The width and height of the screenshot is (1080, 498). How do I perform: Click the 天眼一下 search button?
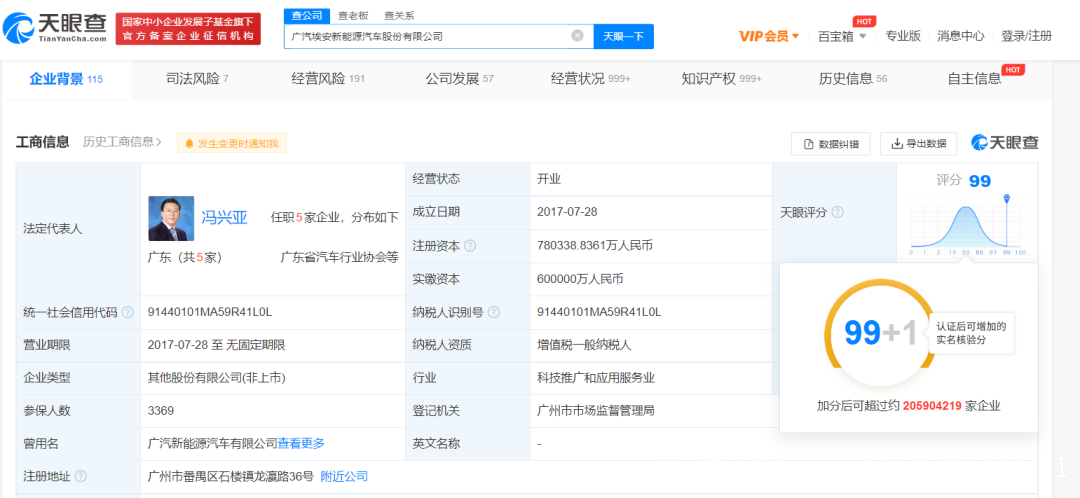[x=623, y=37]
